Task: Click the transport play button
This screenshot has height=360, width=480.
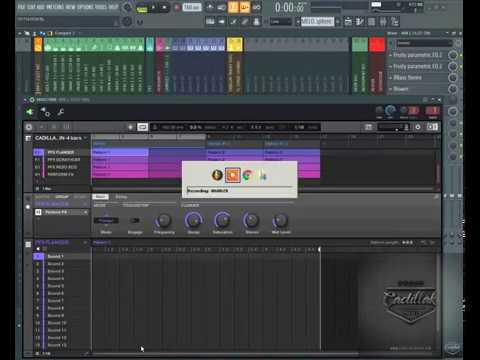Action: coord(154,7)
